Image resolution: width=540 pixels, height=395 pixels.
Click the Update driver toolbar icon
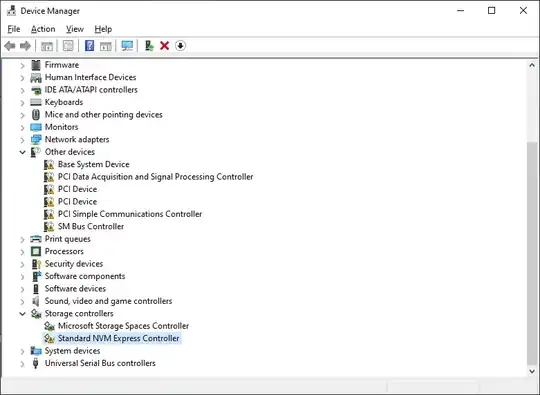click(149, 45)
